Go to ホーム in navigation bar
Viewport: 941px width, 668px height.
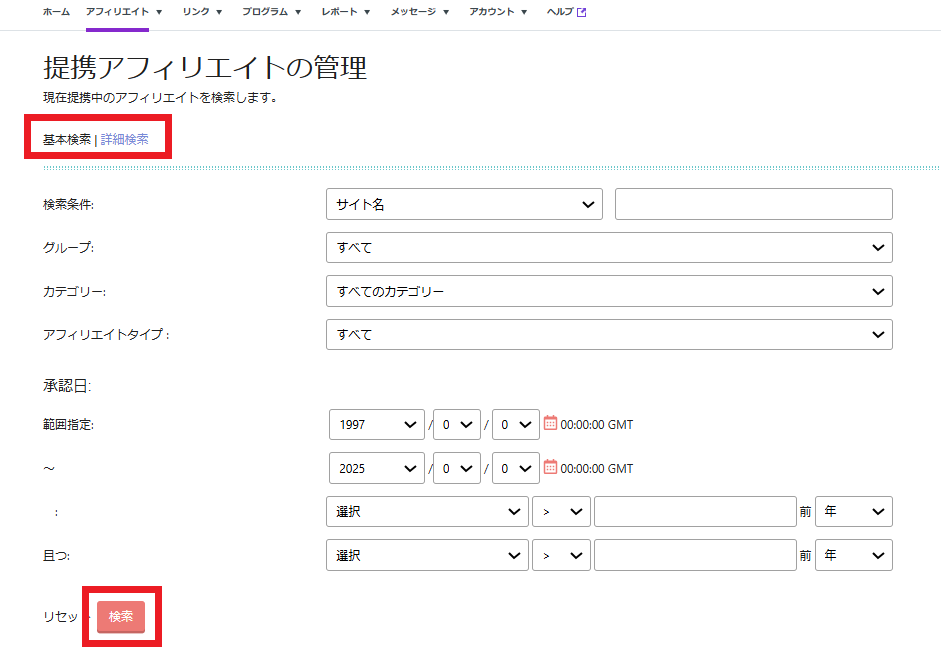56,12
